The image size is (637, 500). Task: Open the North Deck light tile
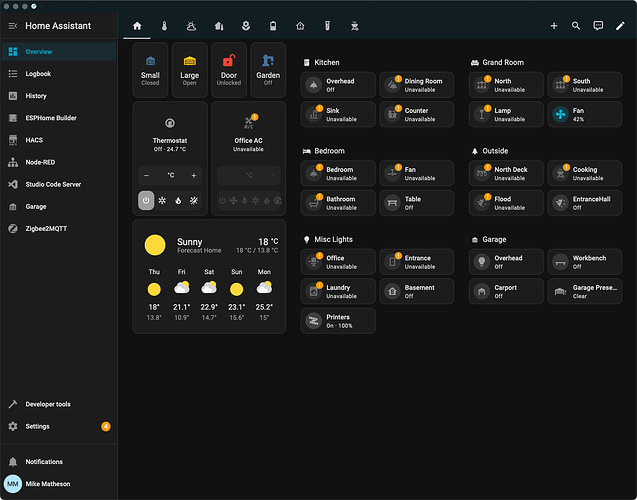[506, 173]
